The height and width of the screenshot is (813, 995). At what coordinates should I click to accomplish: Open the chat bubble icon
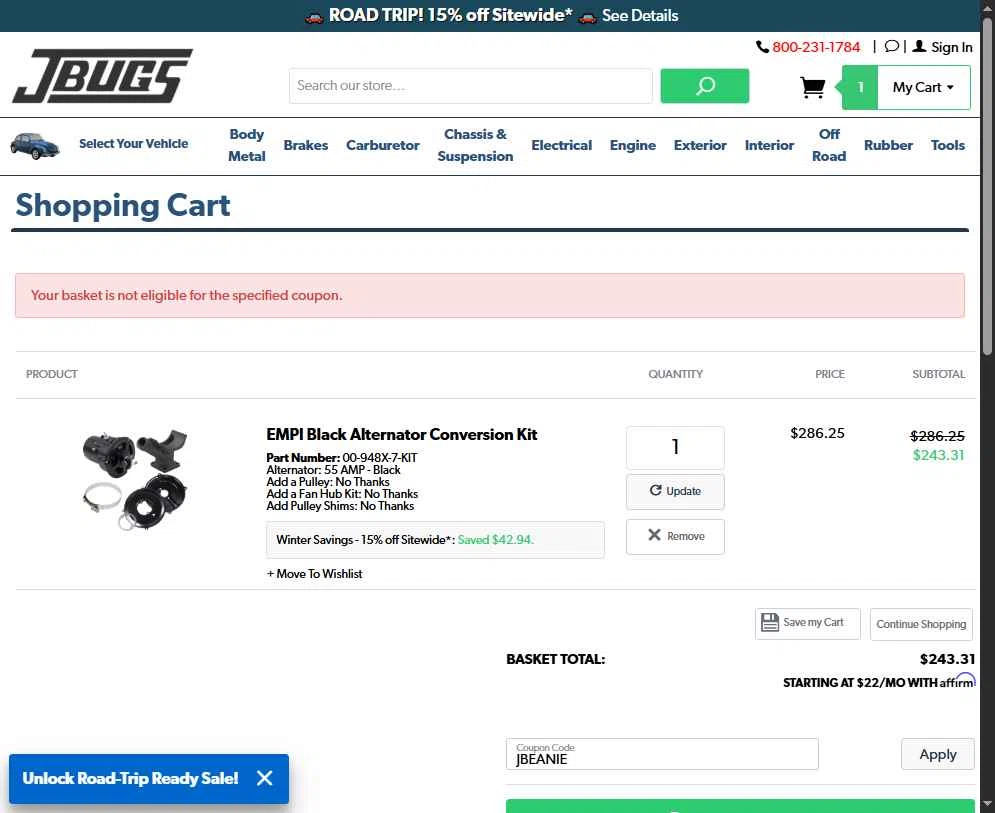(892, 46)
